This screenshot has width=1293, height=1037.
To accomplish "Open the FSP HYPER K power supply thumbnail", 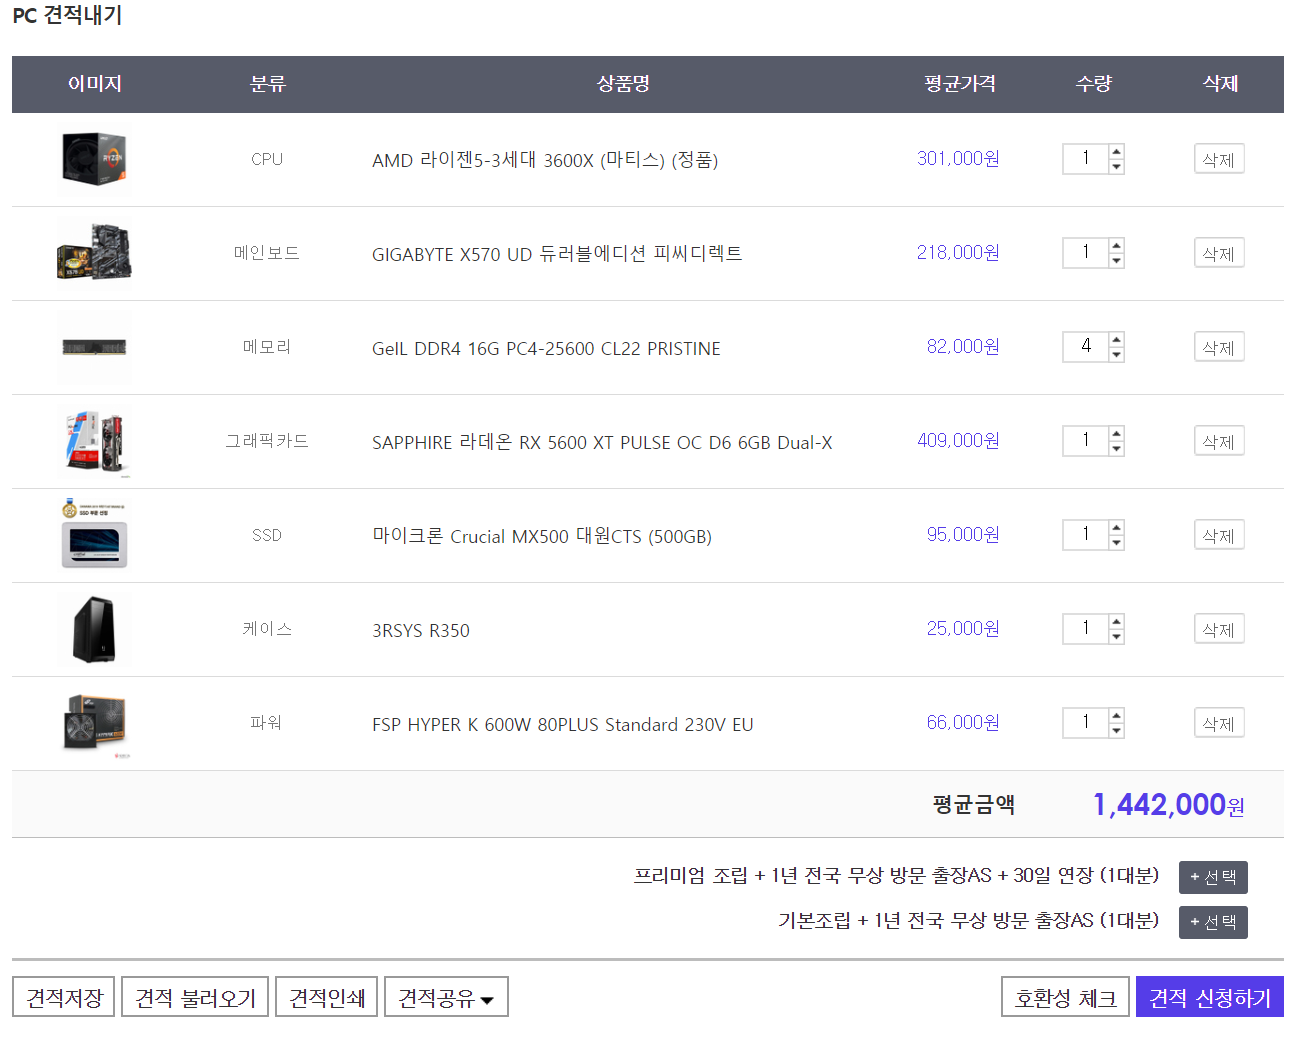I will [x=94, y=723].
